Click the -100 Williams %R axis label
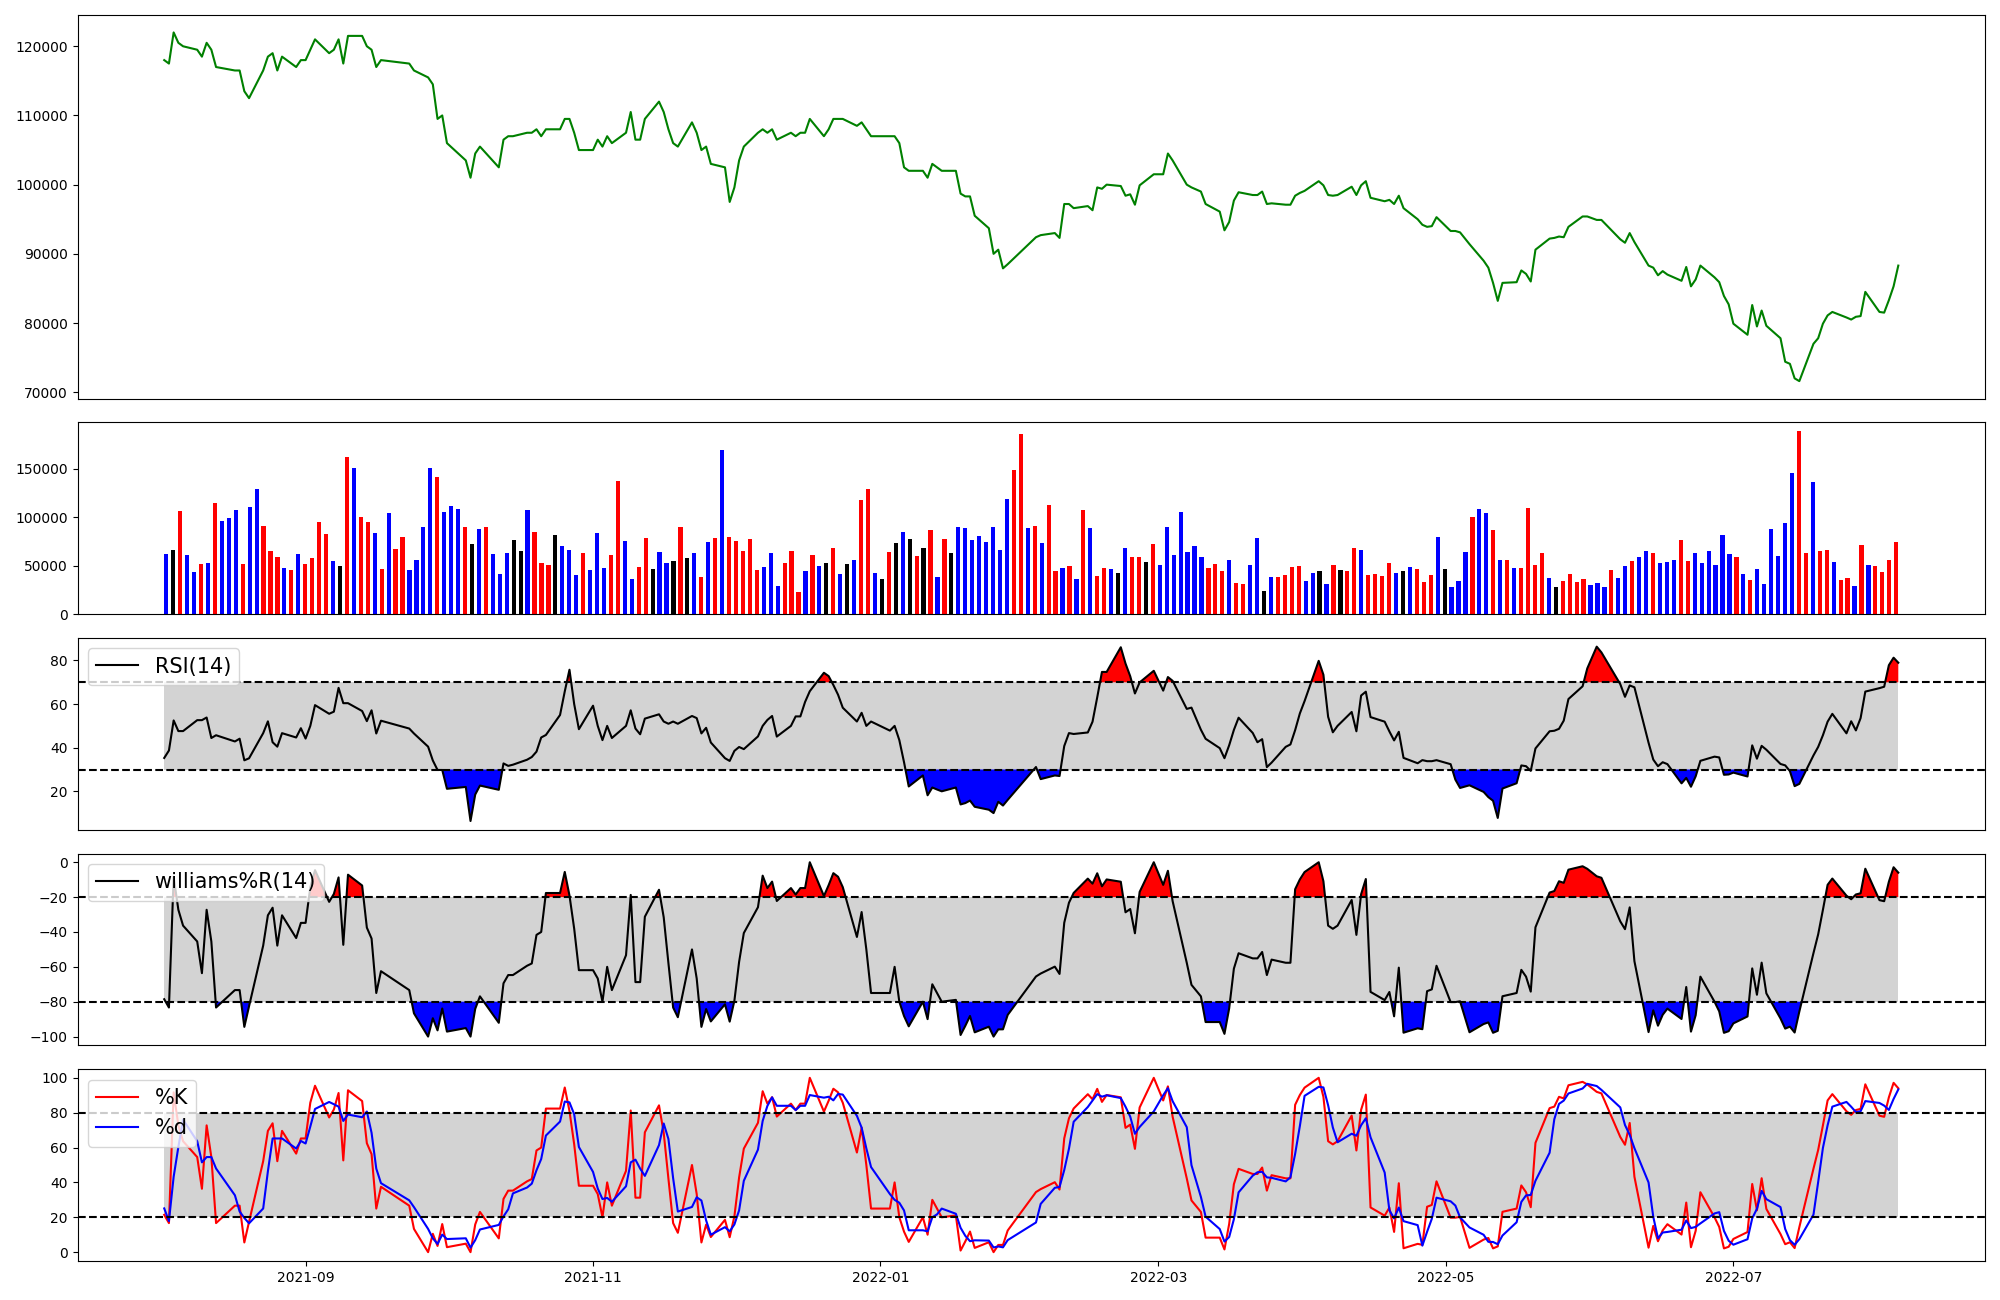This screenshot has height=1300, width=2000. [50, 1037]
